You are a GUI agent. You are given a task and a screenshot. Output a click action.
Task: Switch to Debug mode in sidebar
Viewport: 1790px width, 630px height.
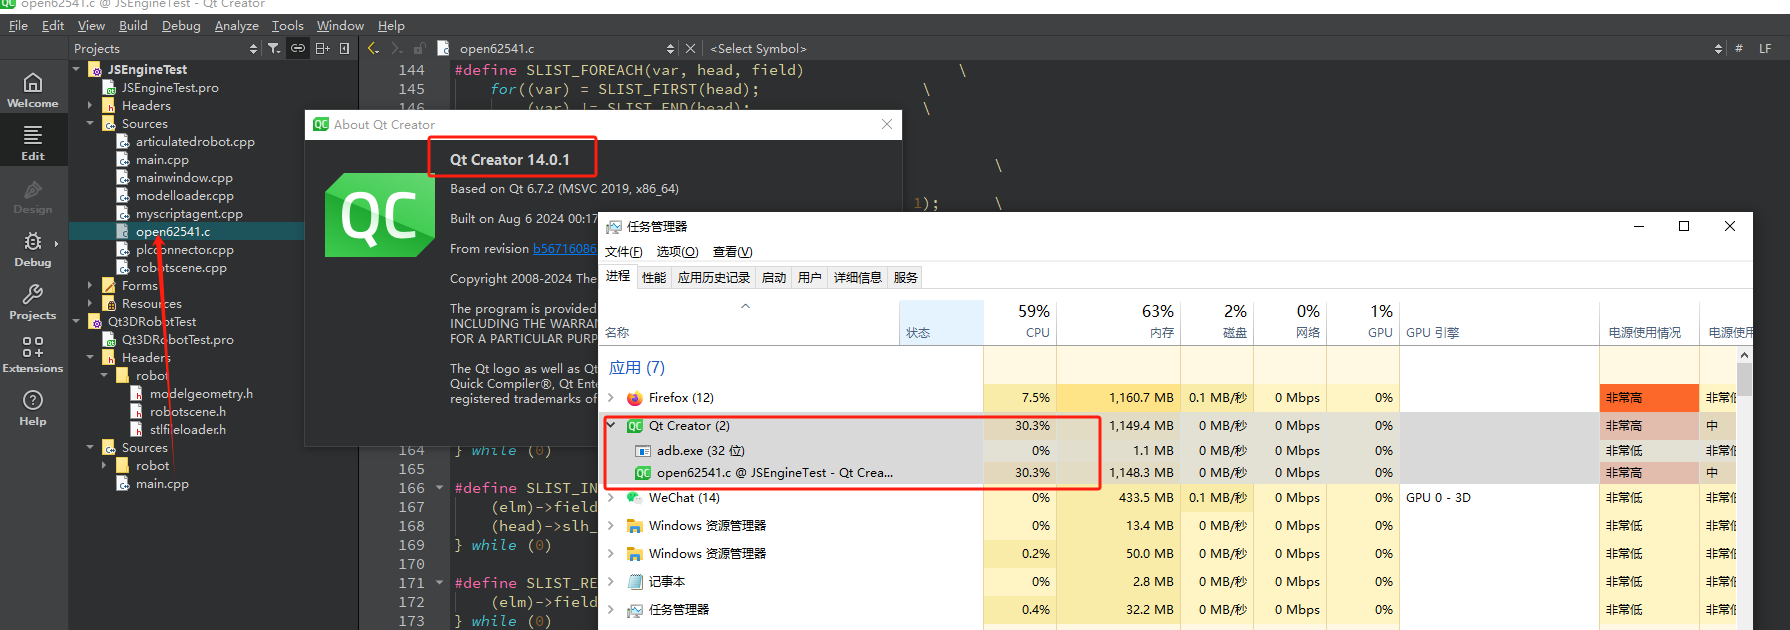[x=33, y=249]
